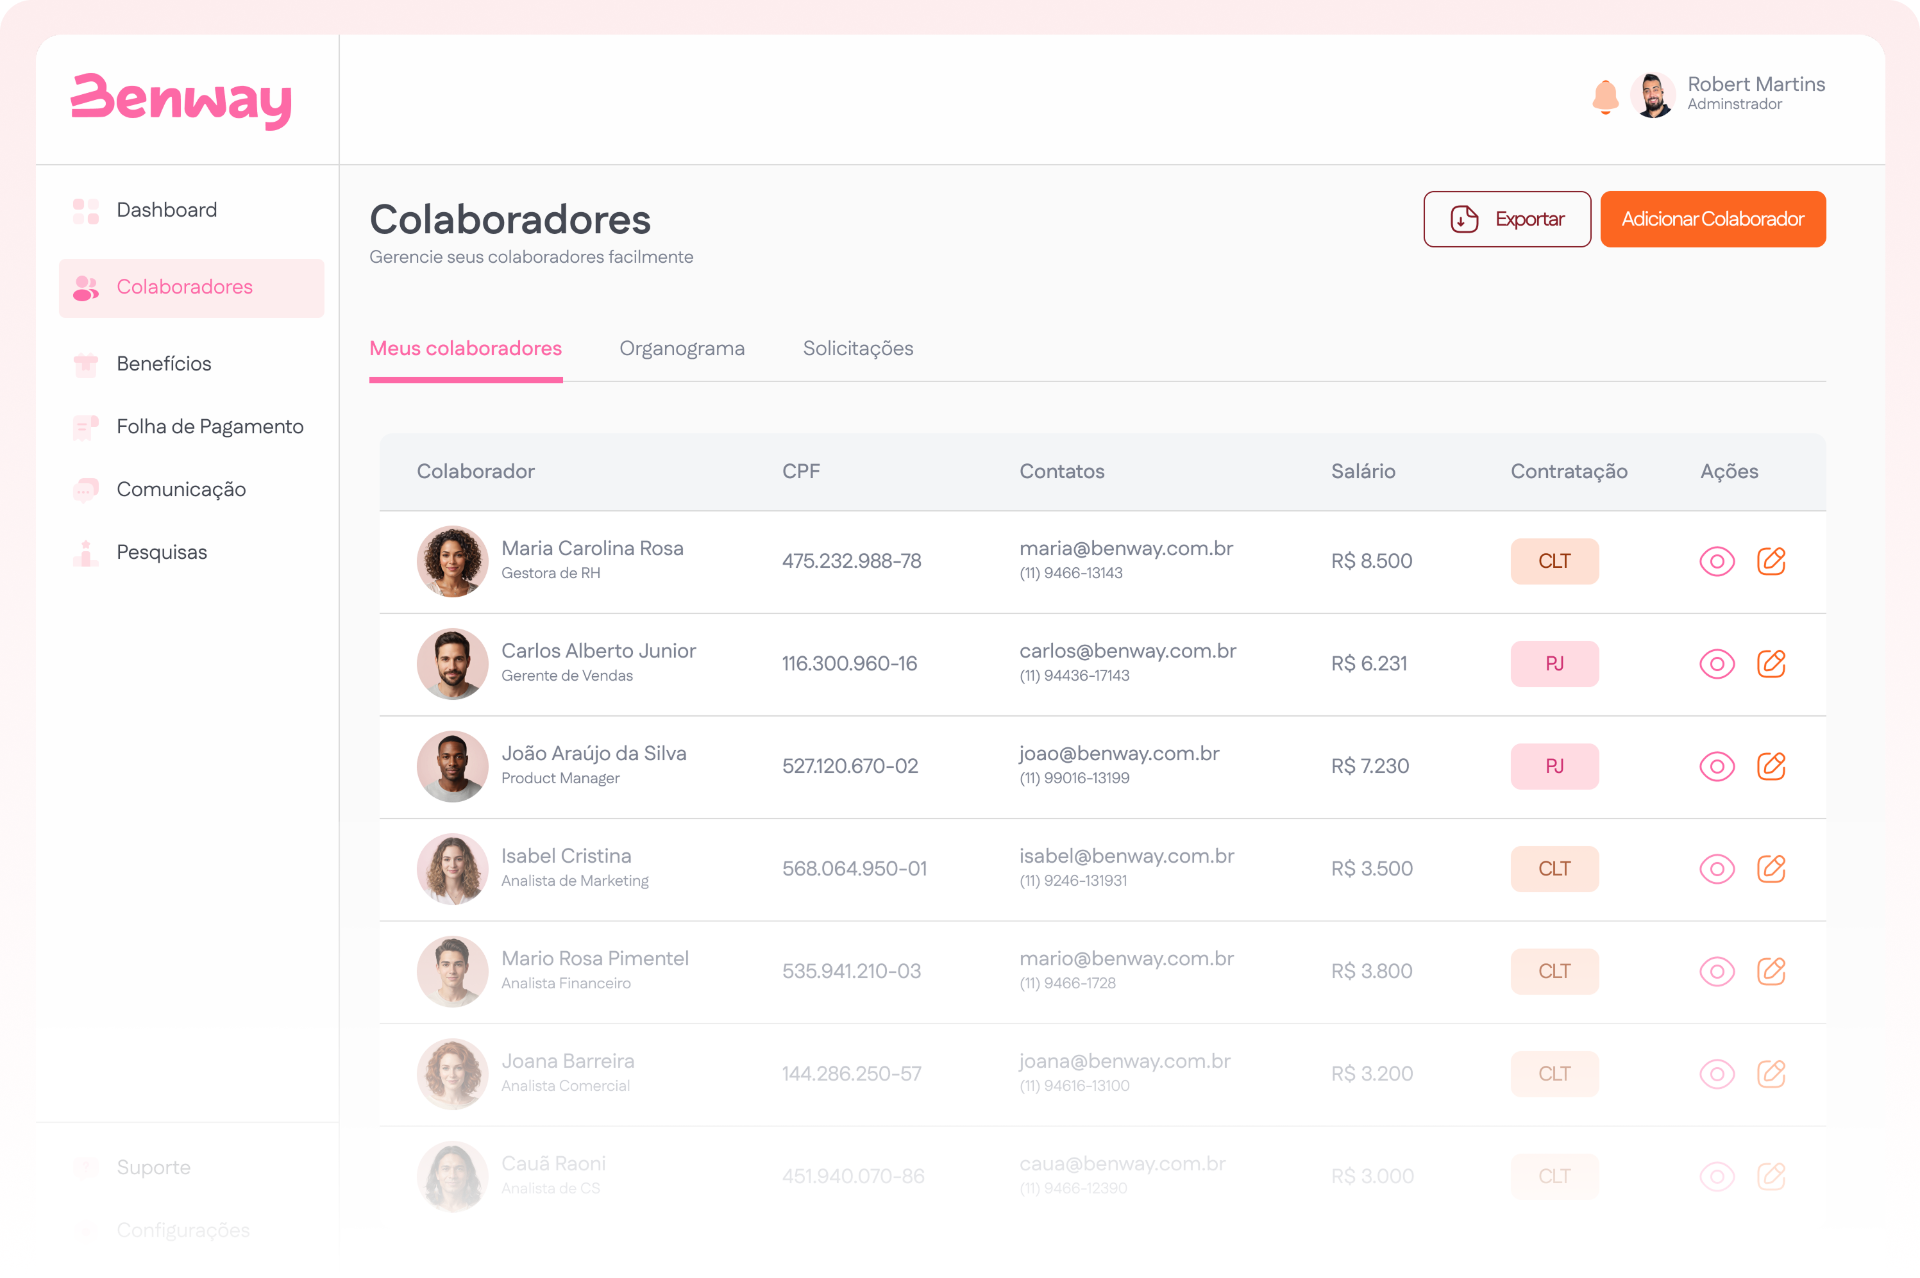1920x1278 pixels.
Task: Click the Exportar button
Action: 1507,219
